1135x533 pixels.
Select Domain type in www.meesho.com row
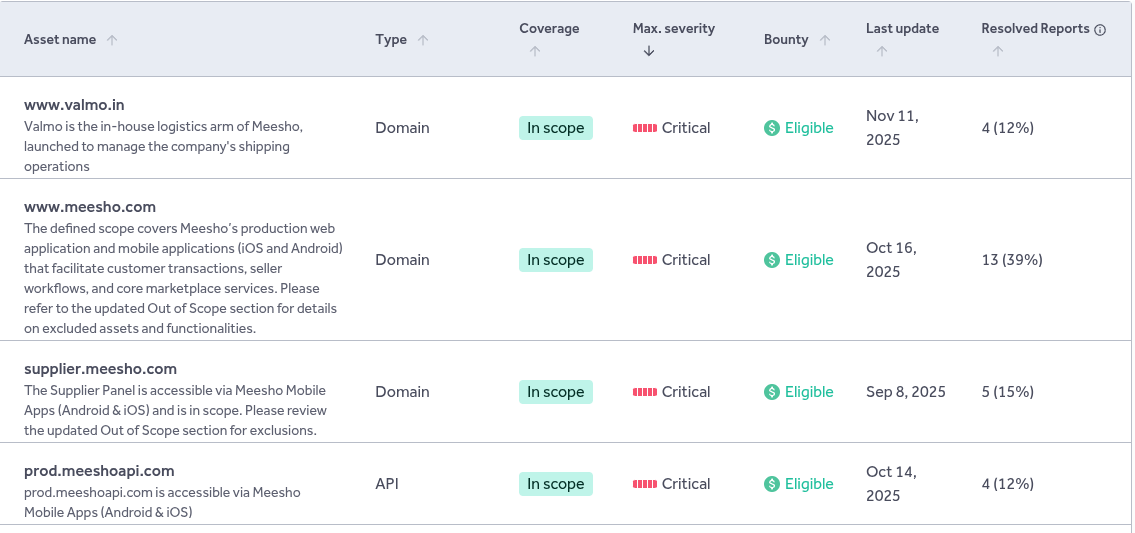tap(402, 260)
